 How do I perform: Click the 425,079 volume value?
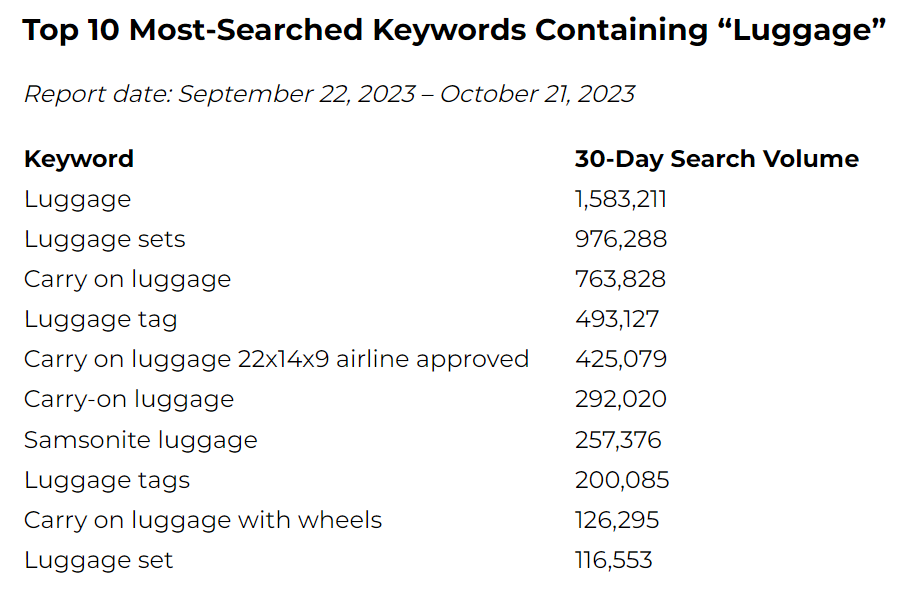[x=621, y=360]
